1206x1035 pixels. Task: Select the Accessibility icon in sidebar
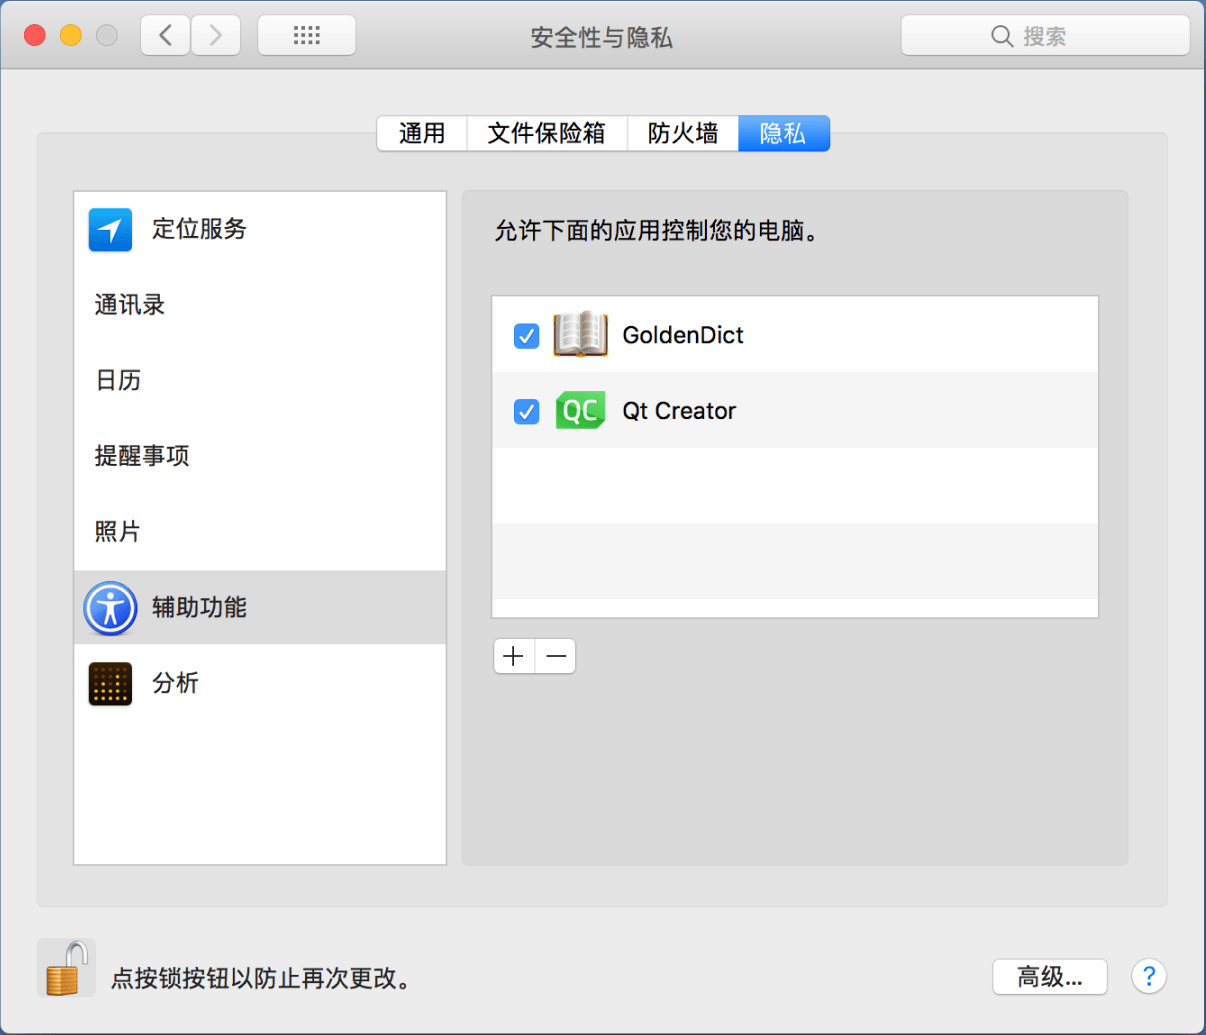pyautogui.click(x=110, y=608)
